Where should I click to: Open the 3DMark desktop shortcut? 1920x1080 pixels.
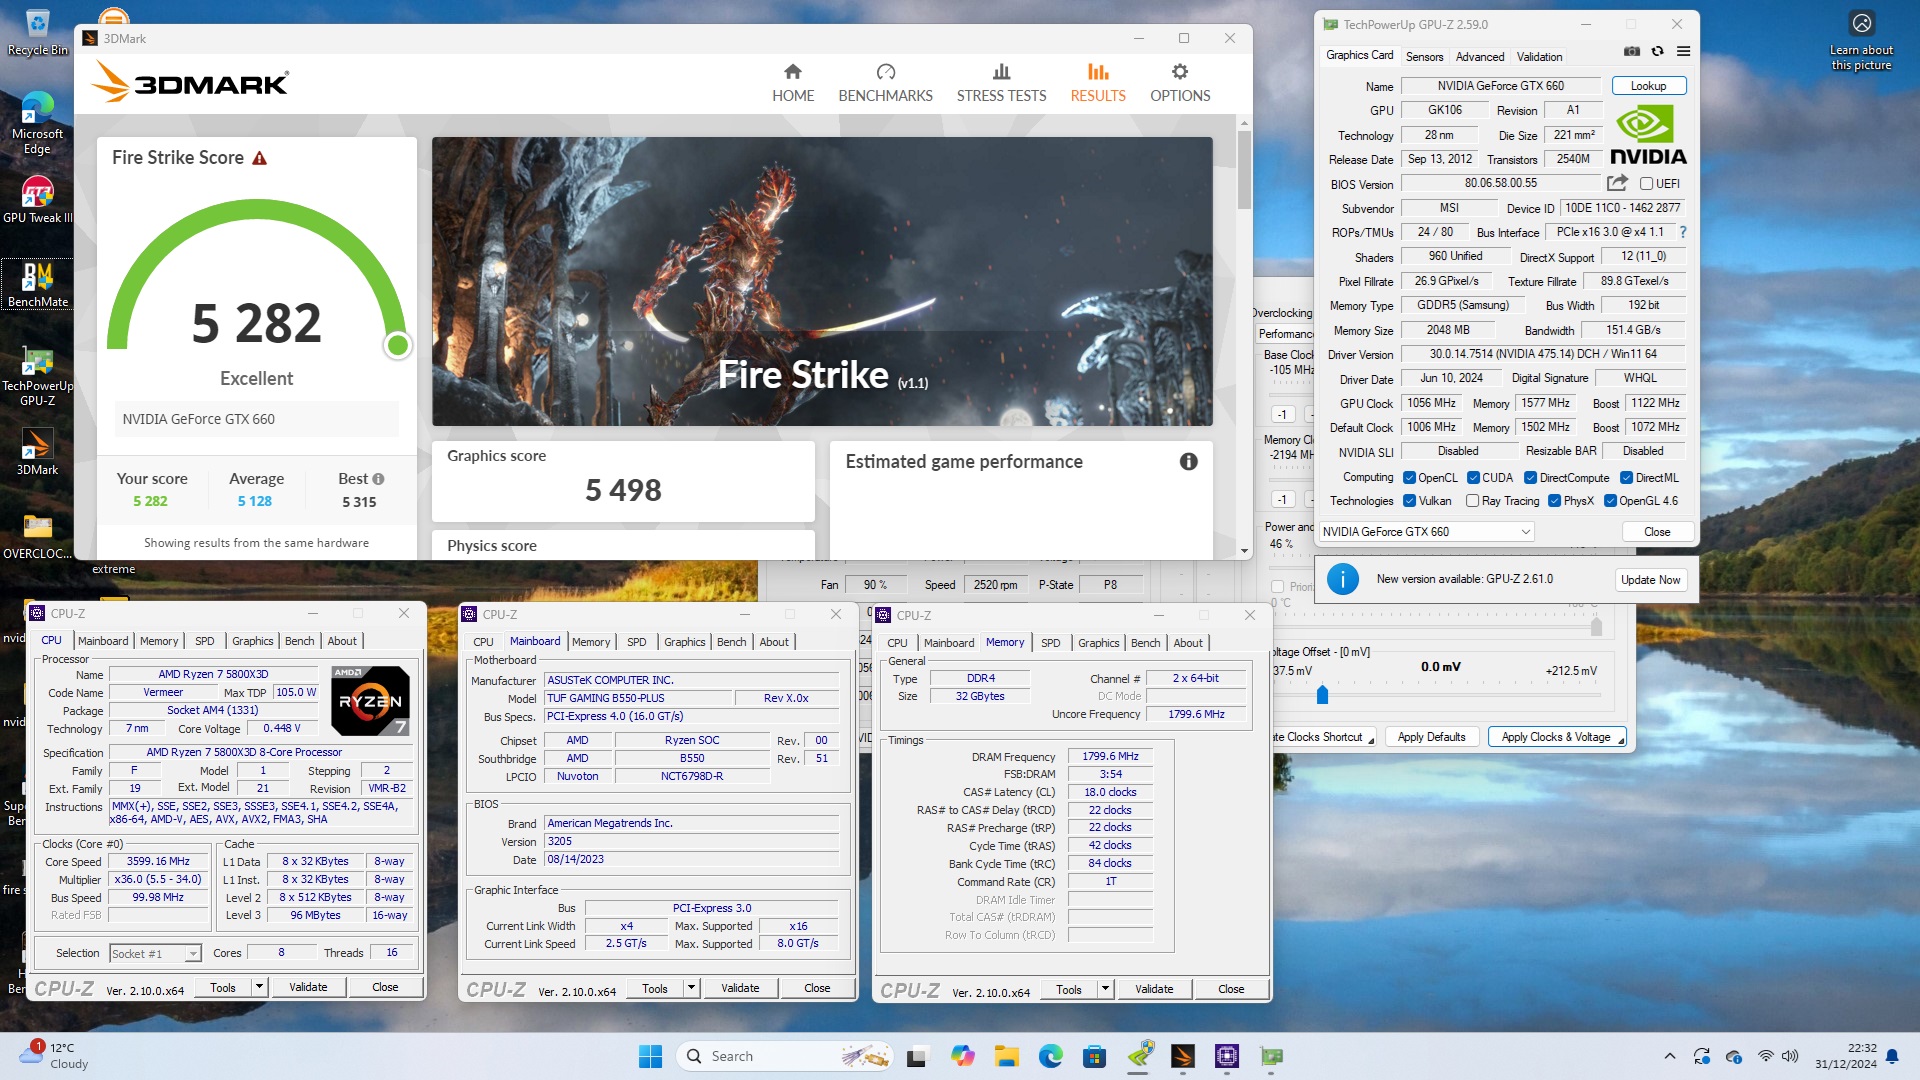click(37, 452)
